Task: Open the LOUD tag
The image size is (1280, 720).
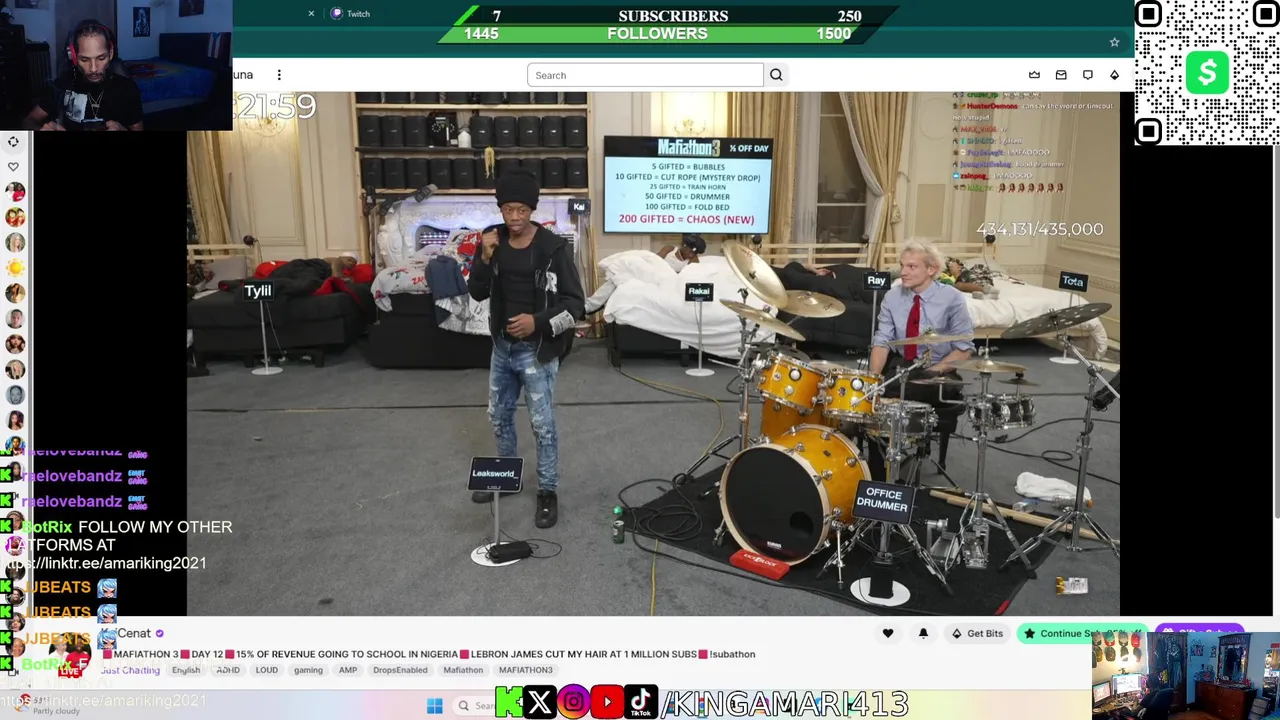Action: click(x=266, y=670)
